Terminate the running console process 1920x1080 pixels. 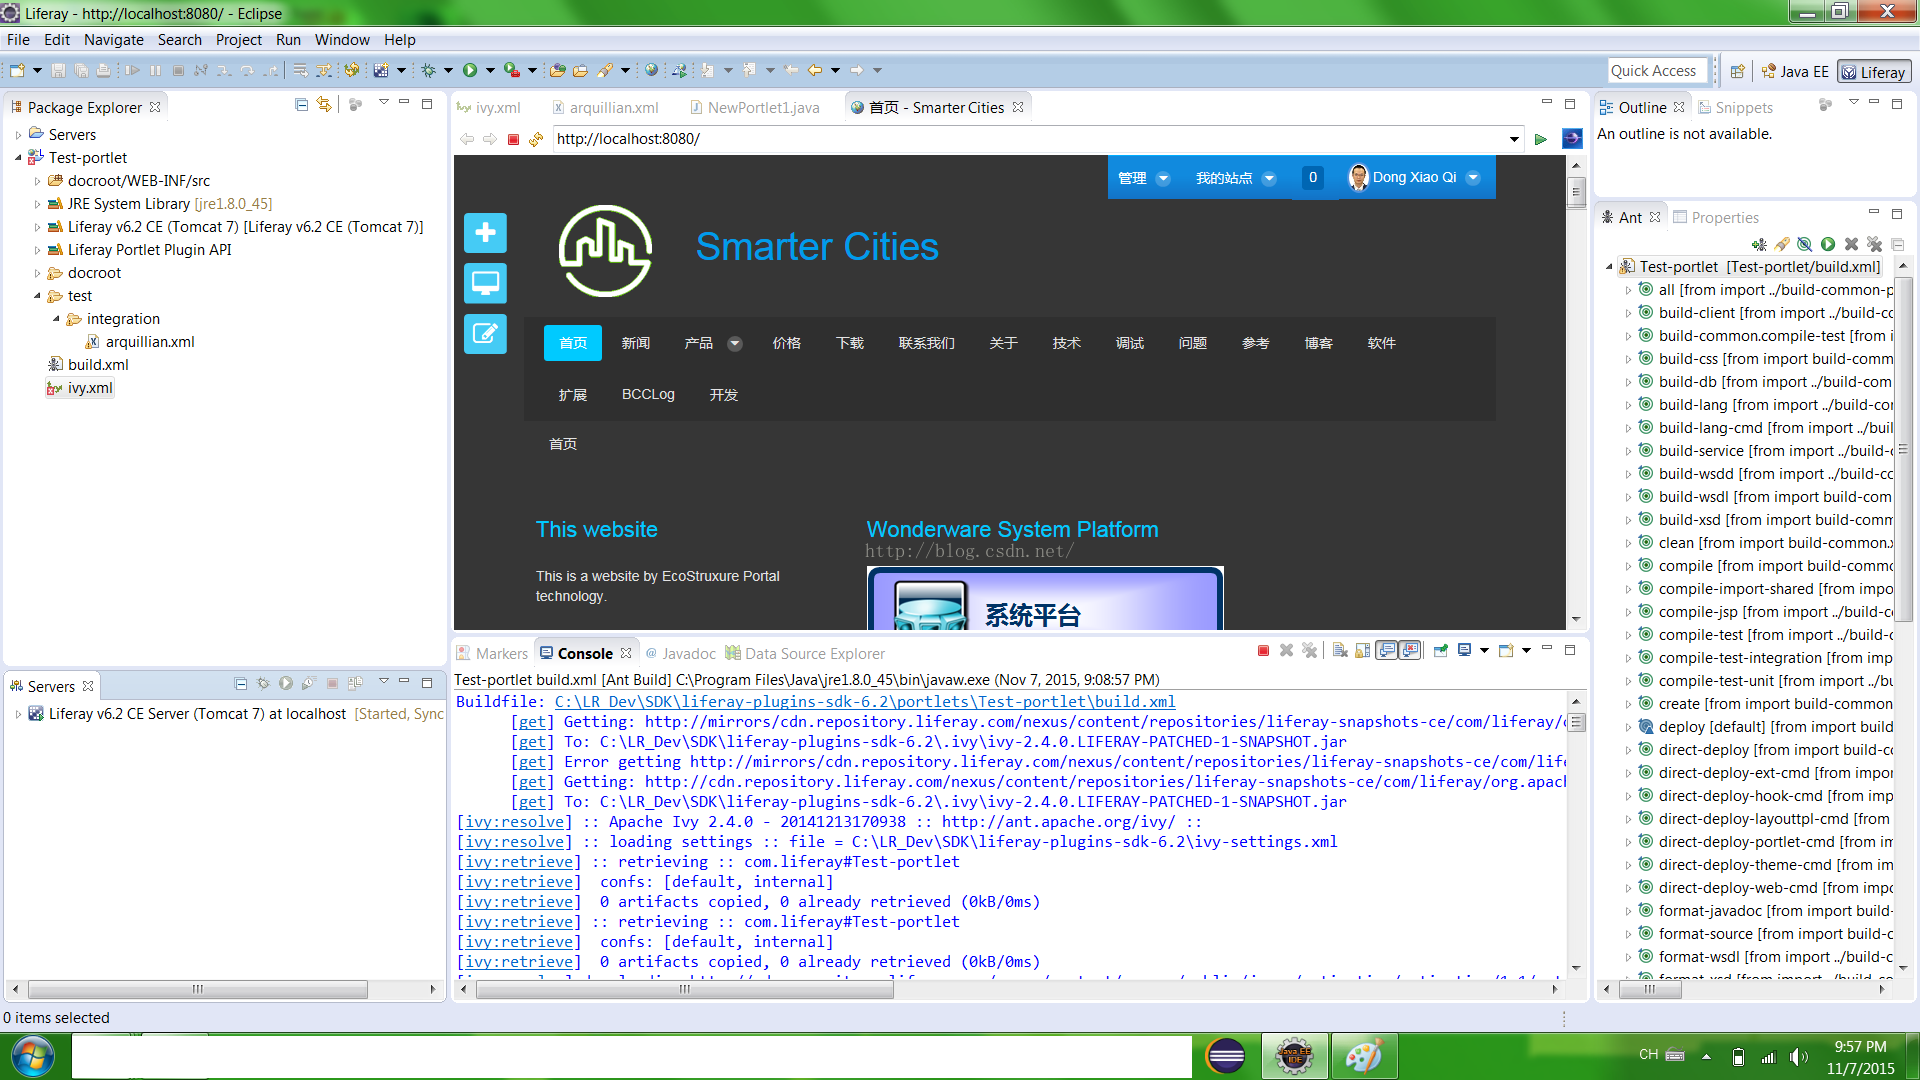click(x=1263, y=651)
